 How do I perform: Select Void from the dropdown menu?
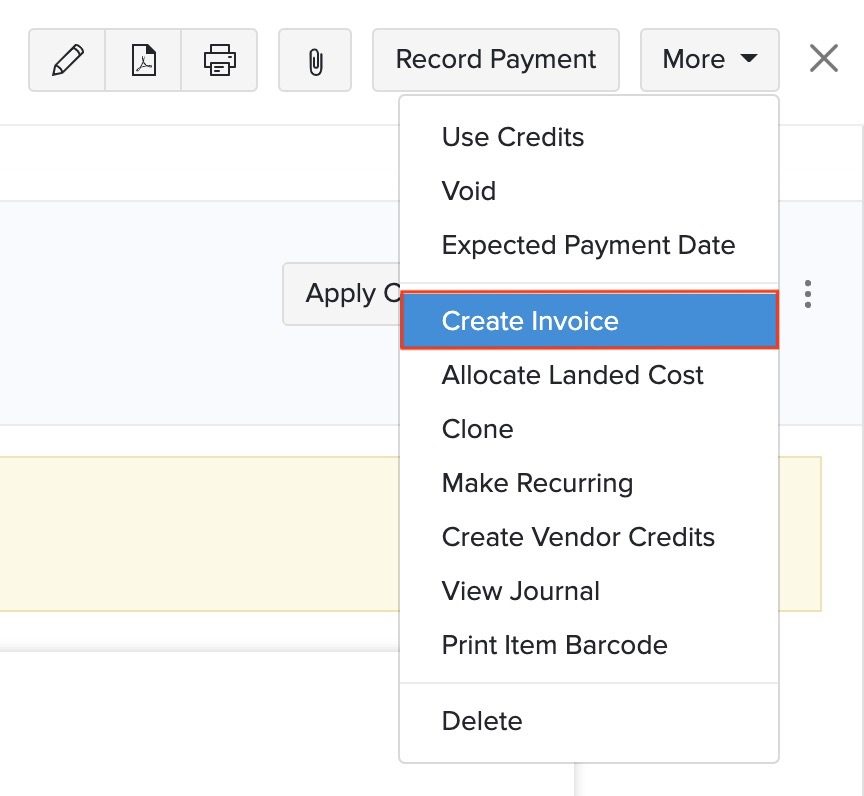(468, 191)
